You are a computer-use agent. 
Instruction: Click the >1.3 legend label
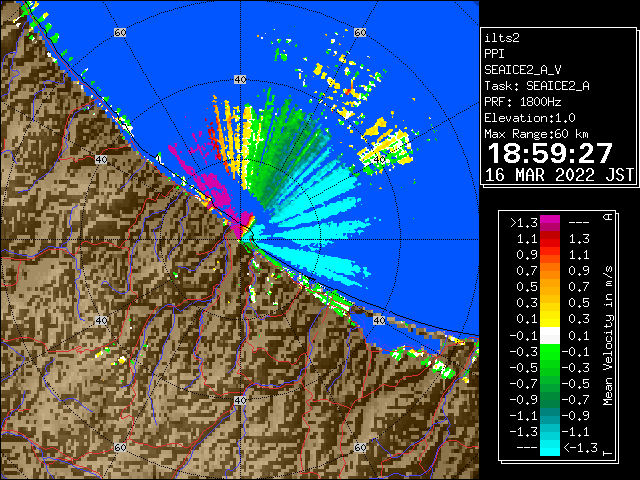point(524,223)
